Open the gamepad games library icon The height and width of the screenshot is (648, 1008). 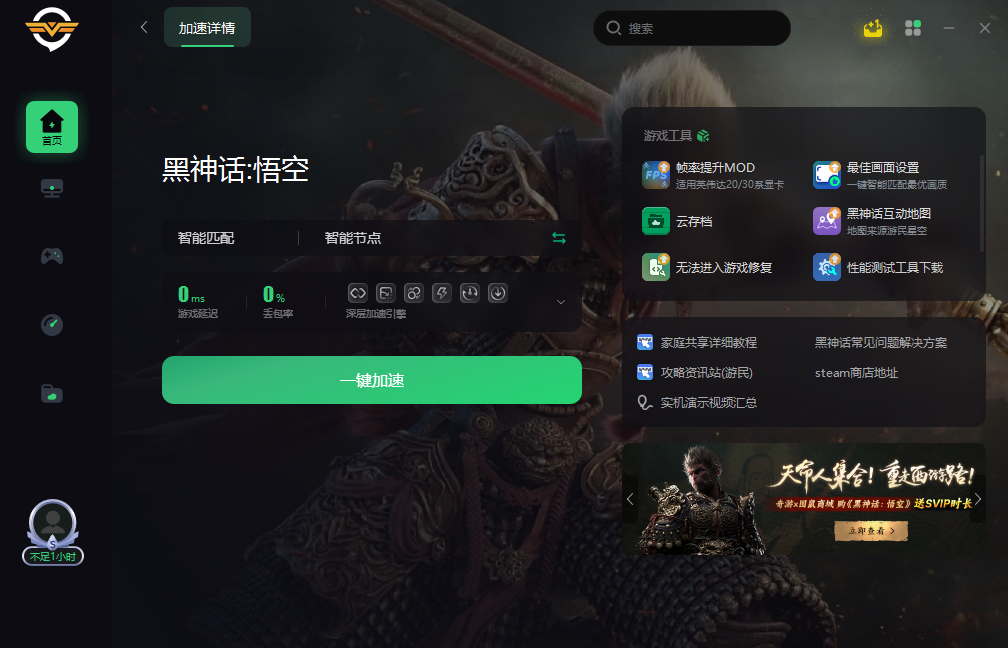tap(52, 256)
